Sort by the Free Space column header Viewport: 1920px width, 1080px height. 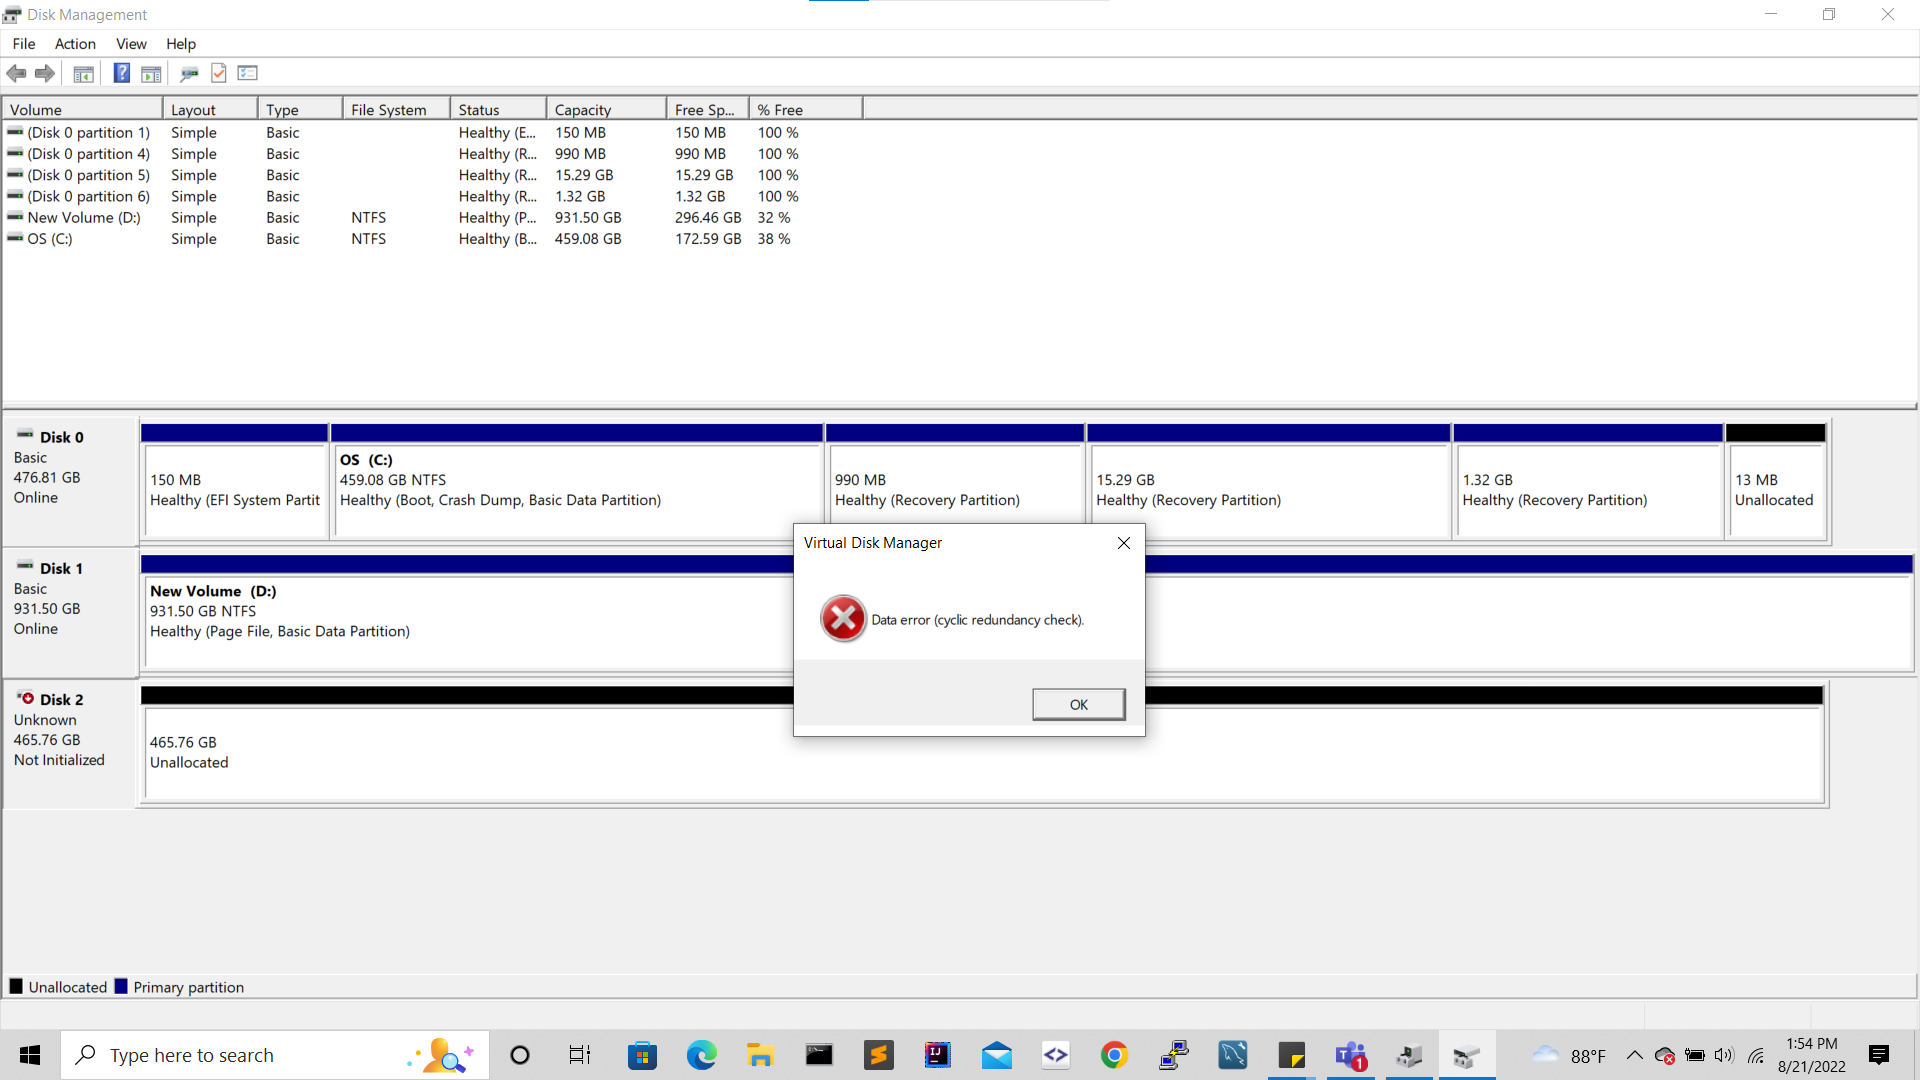pos(708,110)
